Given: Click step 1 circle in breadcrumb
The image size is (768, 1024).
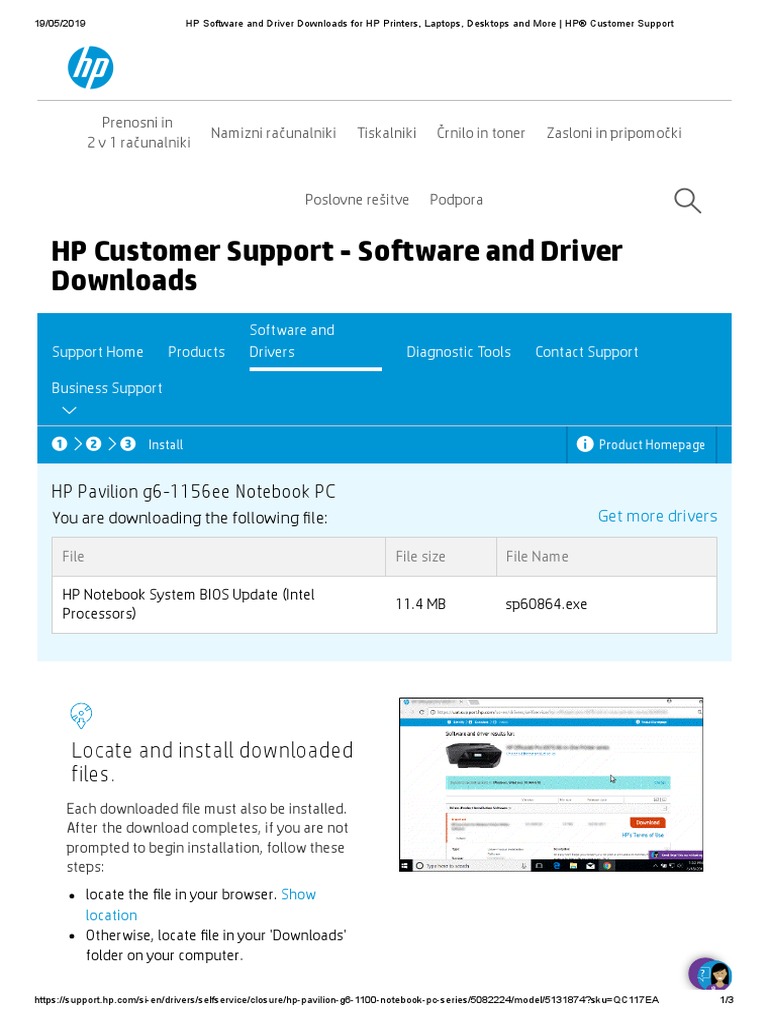Looking at the screenshot, I should (59, 444).
